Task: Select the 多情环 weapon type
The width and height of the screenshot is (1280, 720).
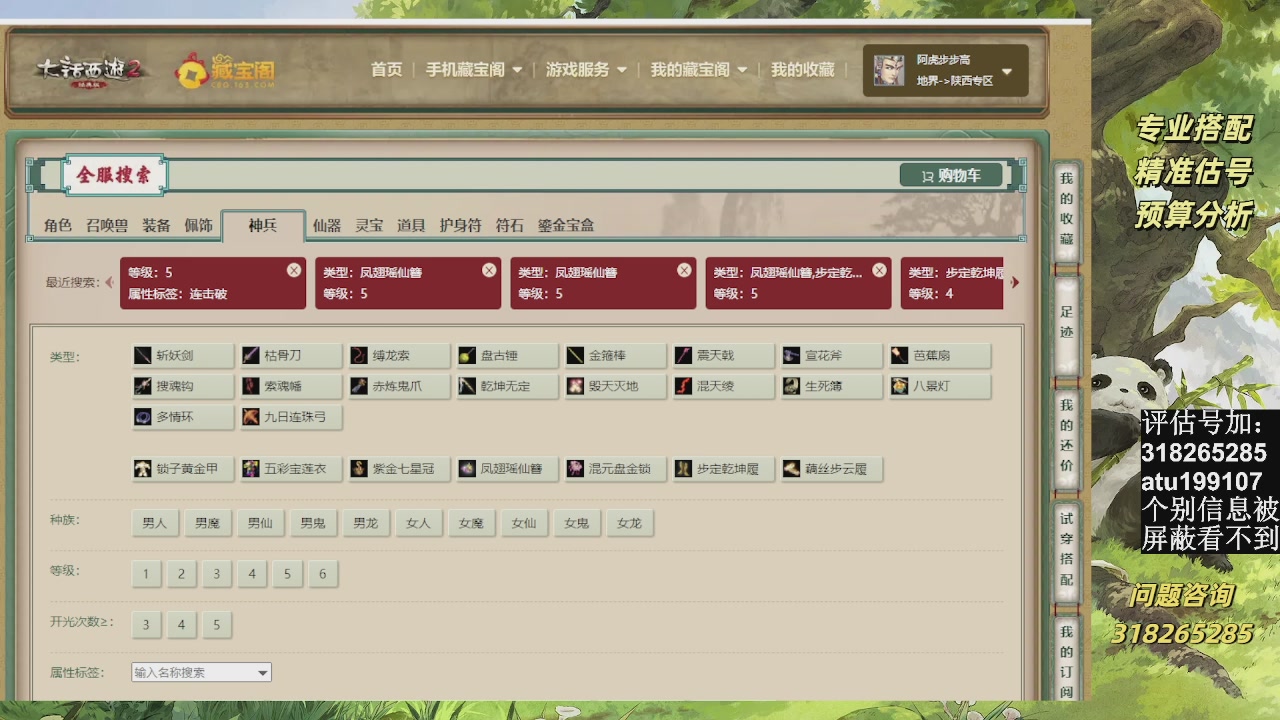Action: (183, 417)
